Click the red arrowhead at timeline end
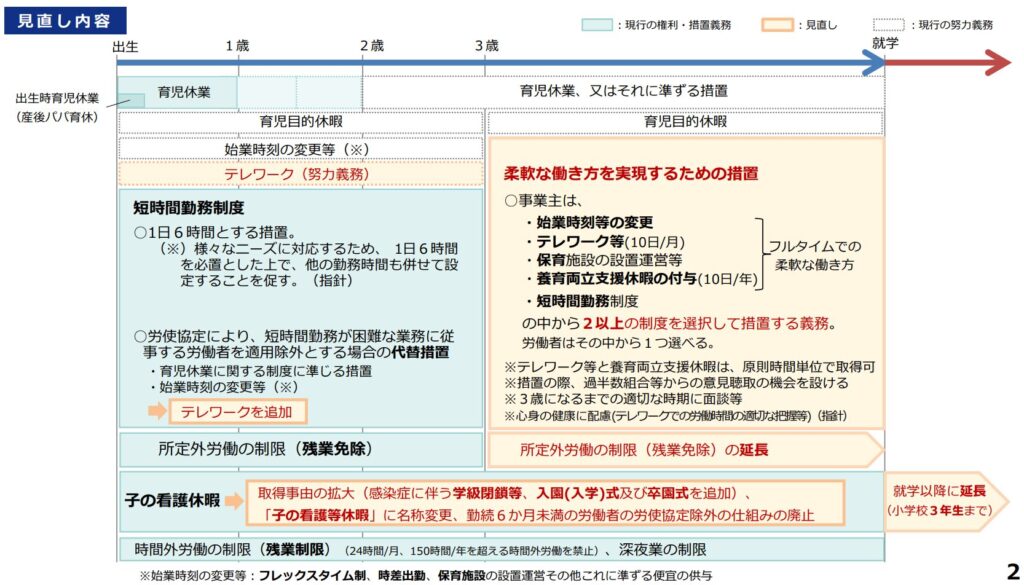 click(996, 64)
